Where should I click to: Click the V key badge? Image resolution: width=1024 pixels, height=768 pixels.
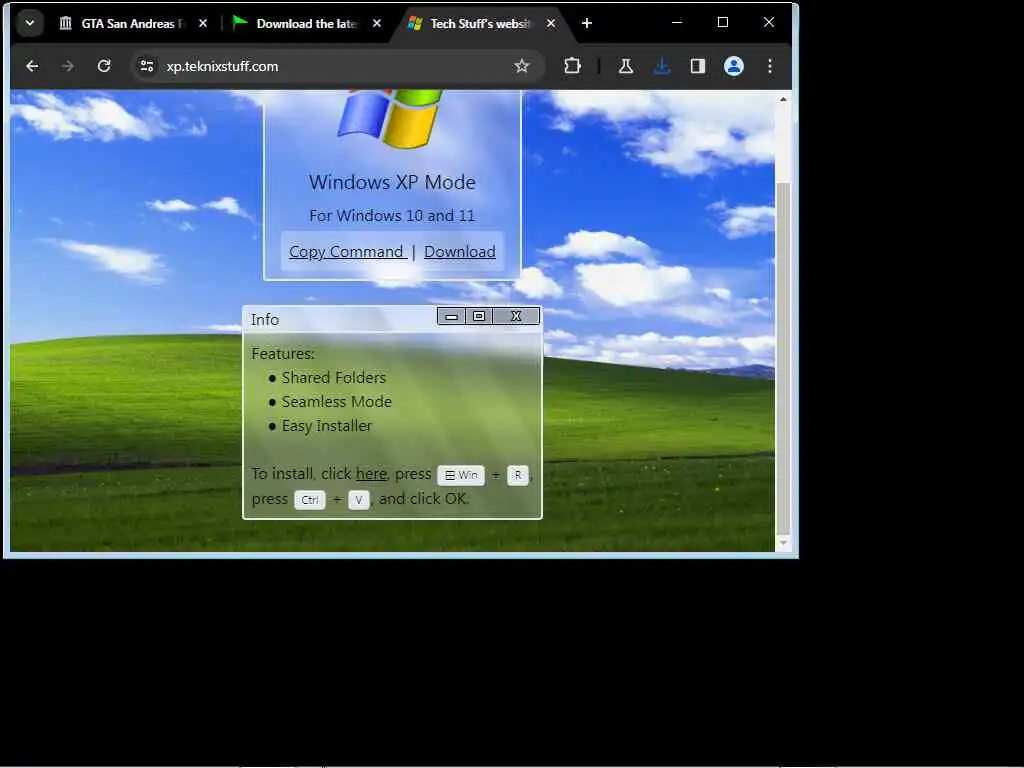pyautogui.click(x=359, y=500)
